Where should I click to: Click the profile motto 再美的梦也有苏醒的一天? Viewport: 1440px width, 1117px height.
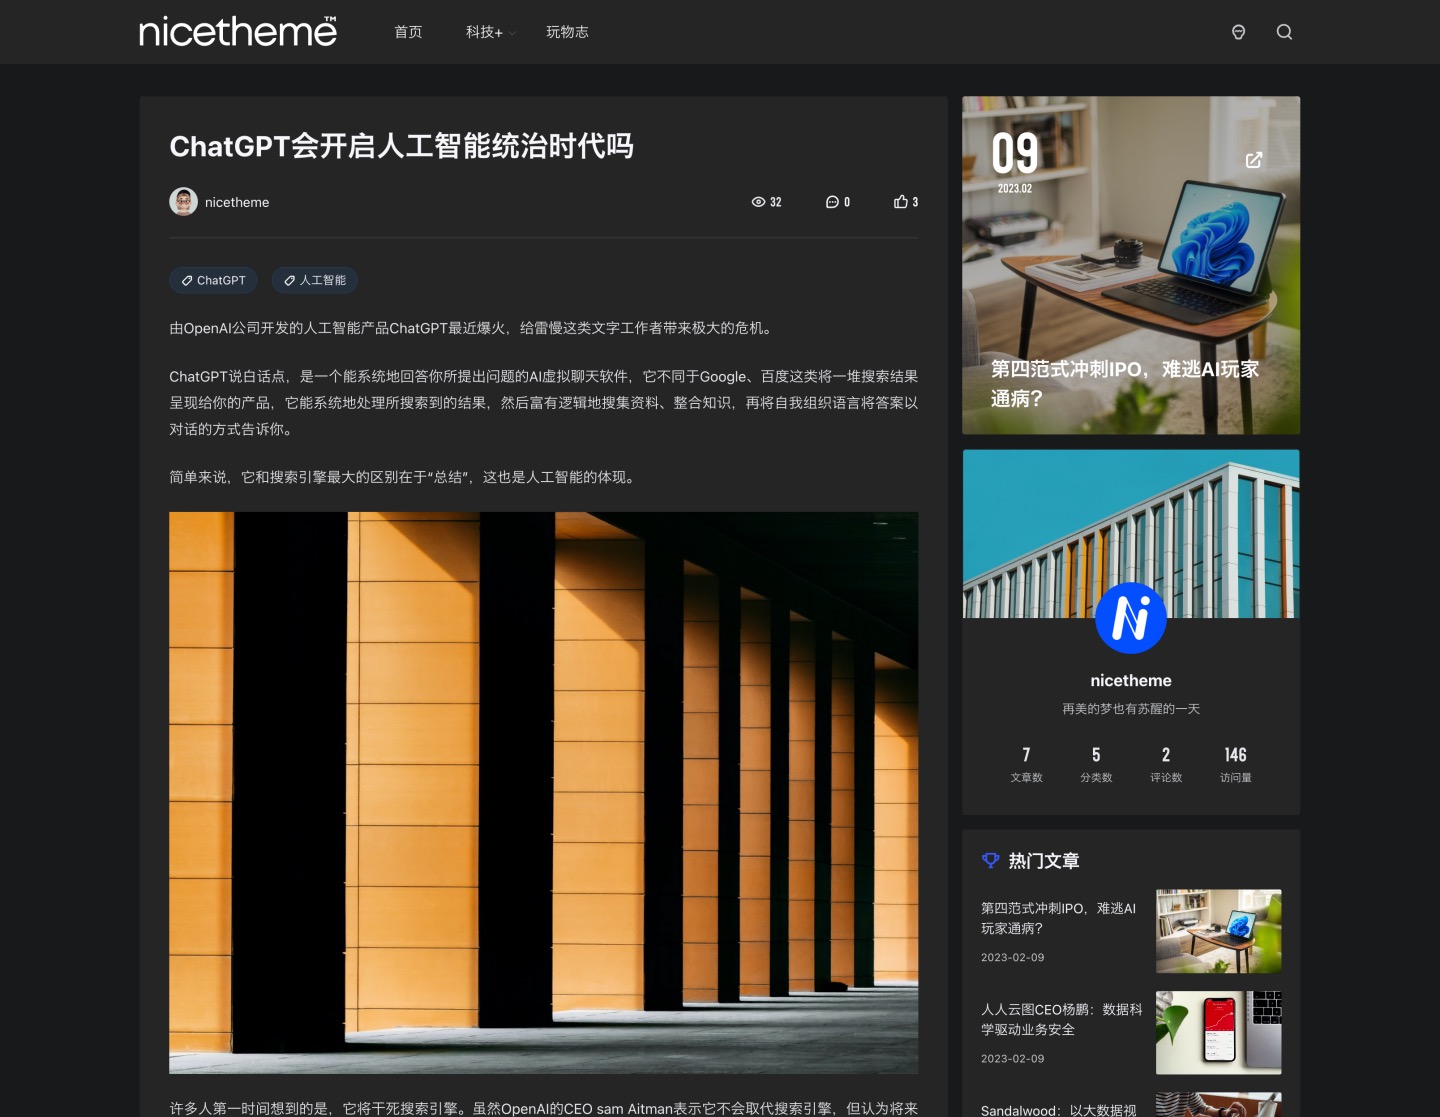tap(1131, 709)
